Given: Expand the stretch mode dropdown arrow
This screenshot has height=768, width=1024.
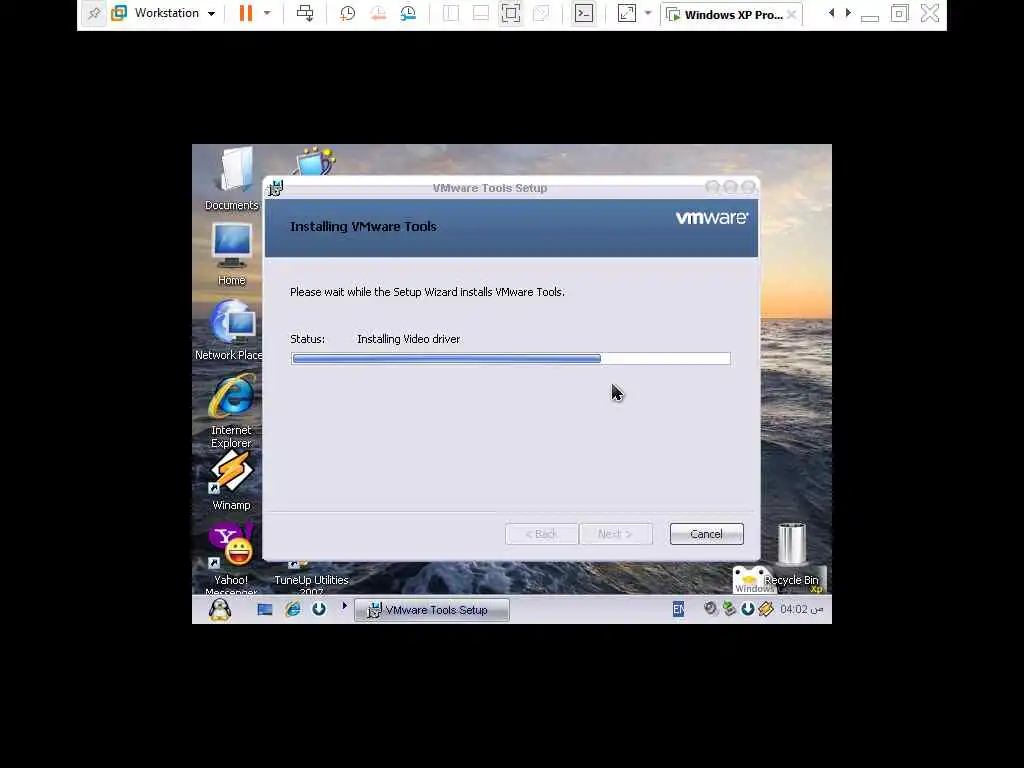Looking at the screenshot, I should [x=648, y=13].
